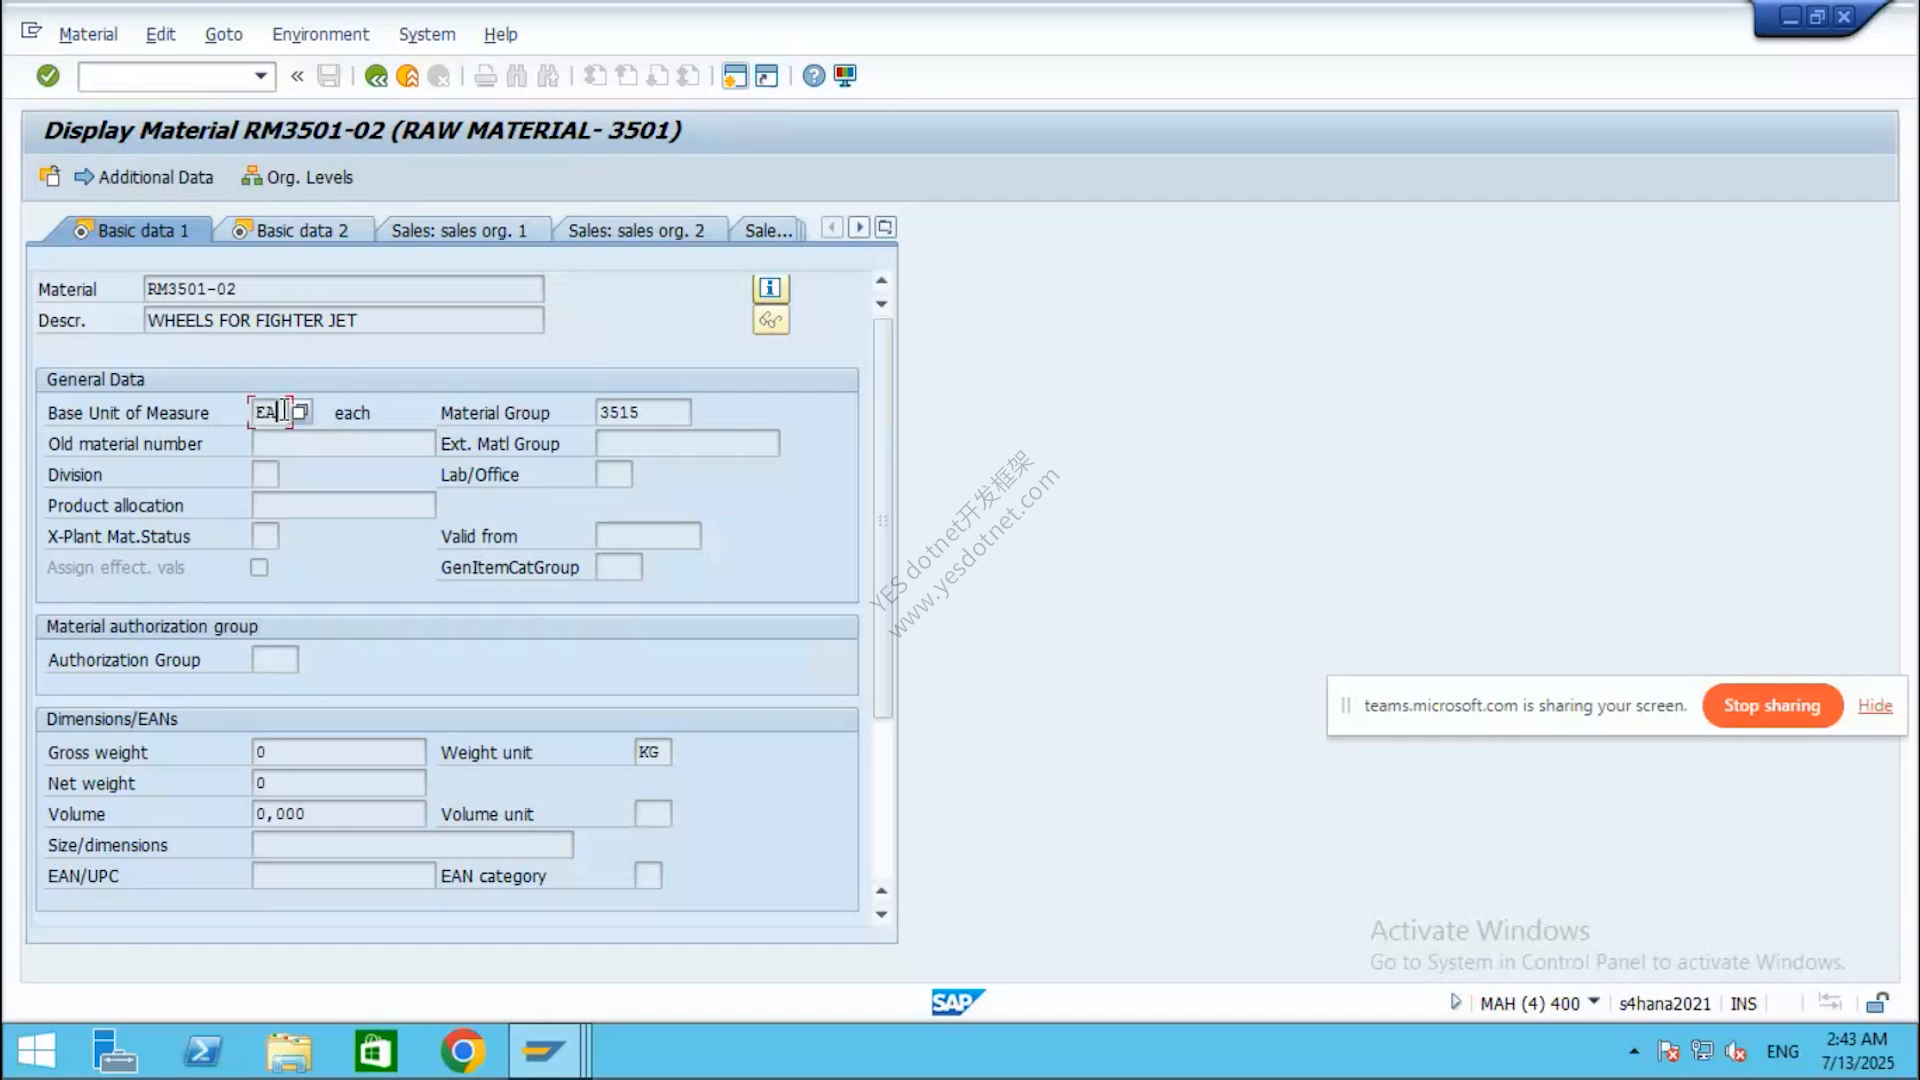Viewport: 1920px width, 1080px height.
Task: Click the orange Exit icon in toolbar
Action: [407, 76]
